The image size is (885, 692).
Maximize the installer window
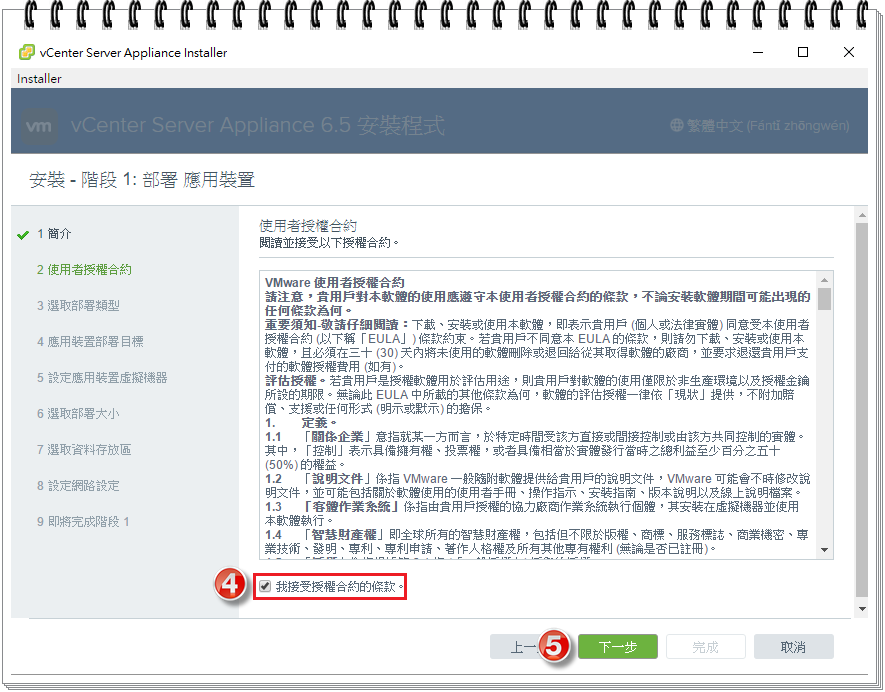coord(803,52)
